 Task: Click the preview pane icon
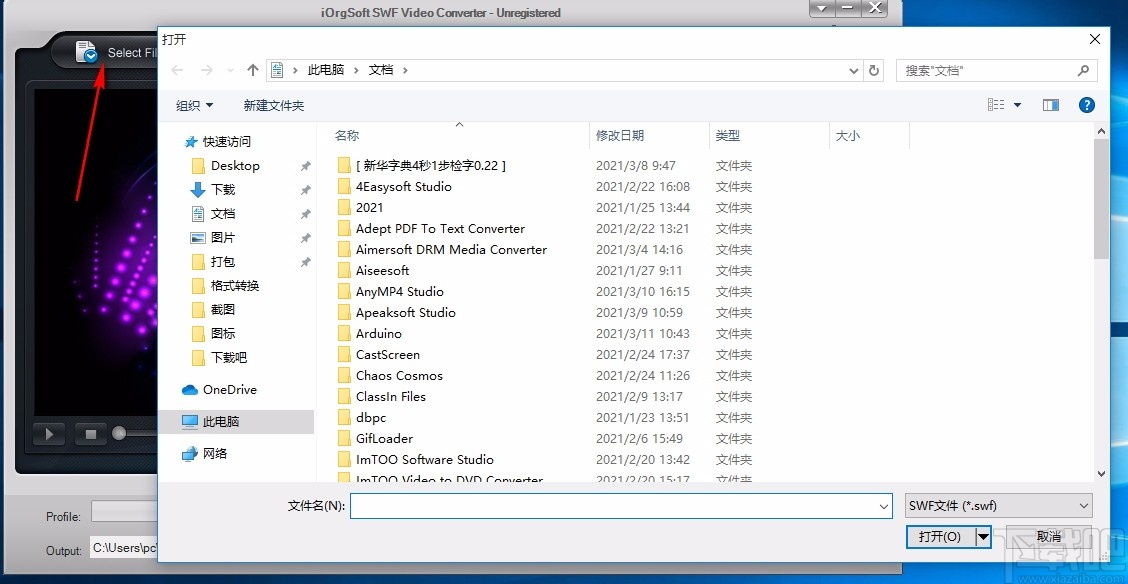tap(1051, 104)
